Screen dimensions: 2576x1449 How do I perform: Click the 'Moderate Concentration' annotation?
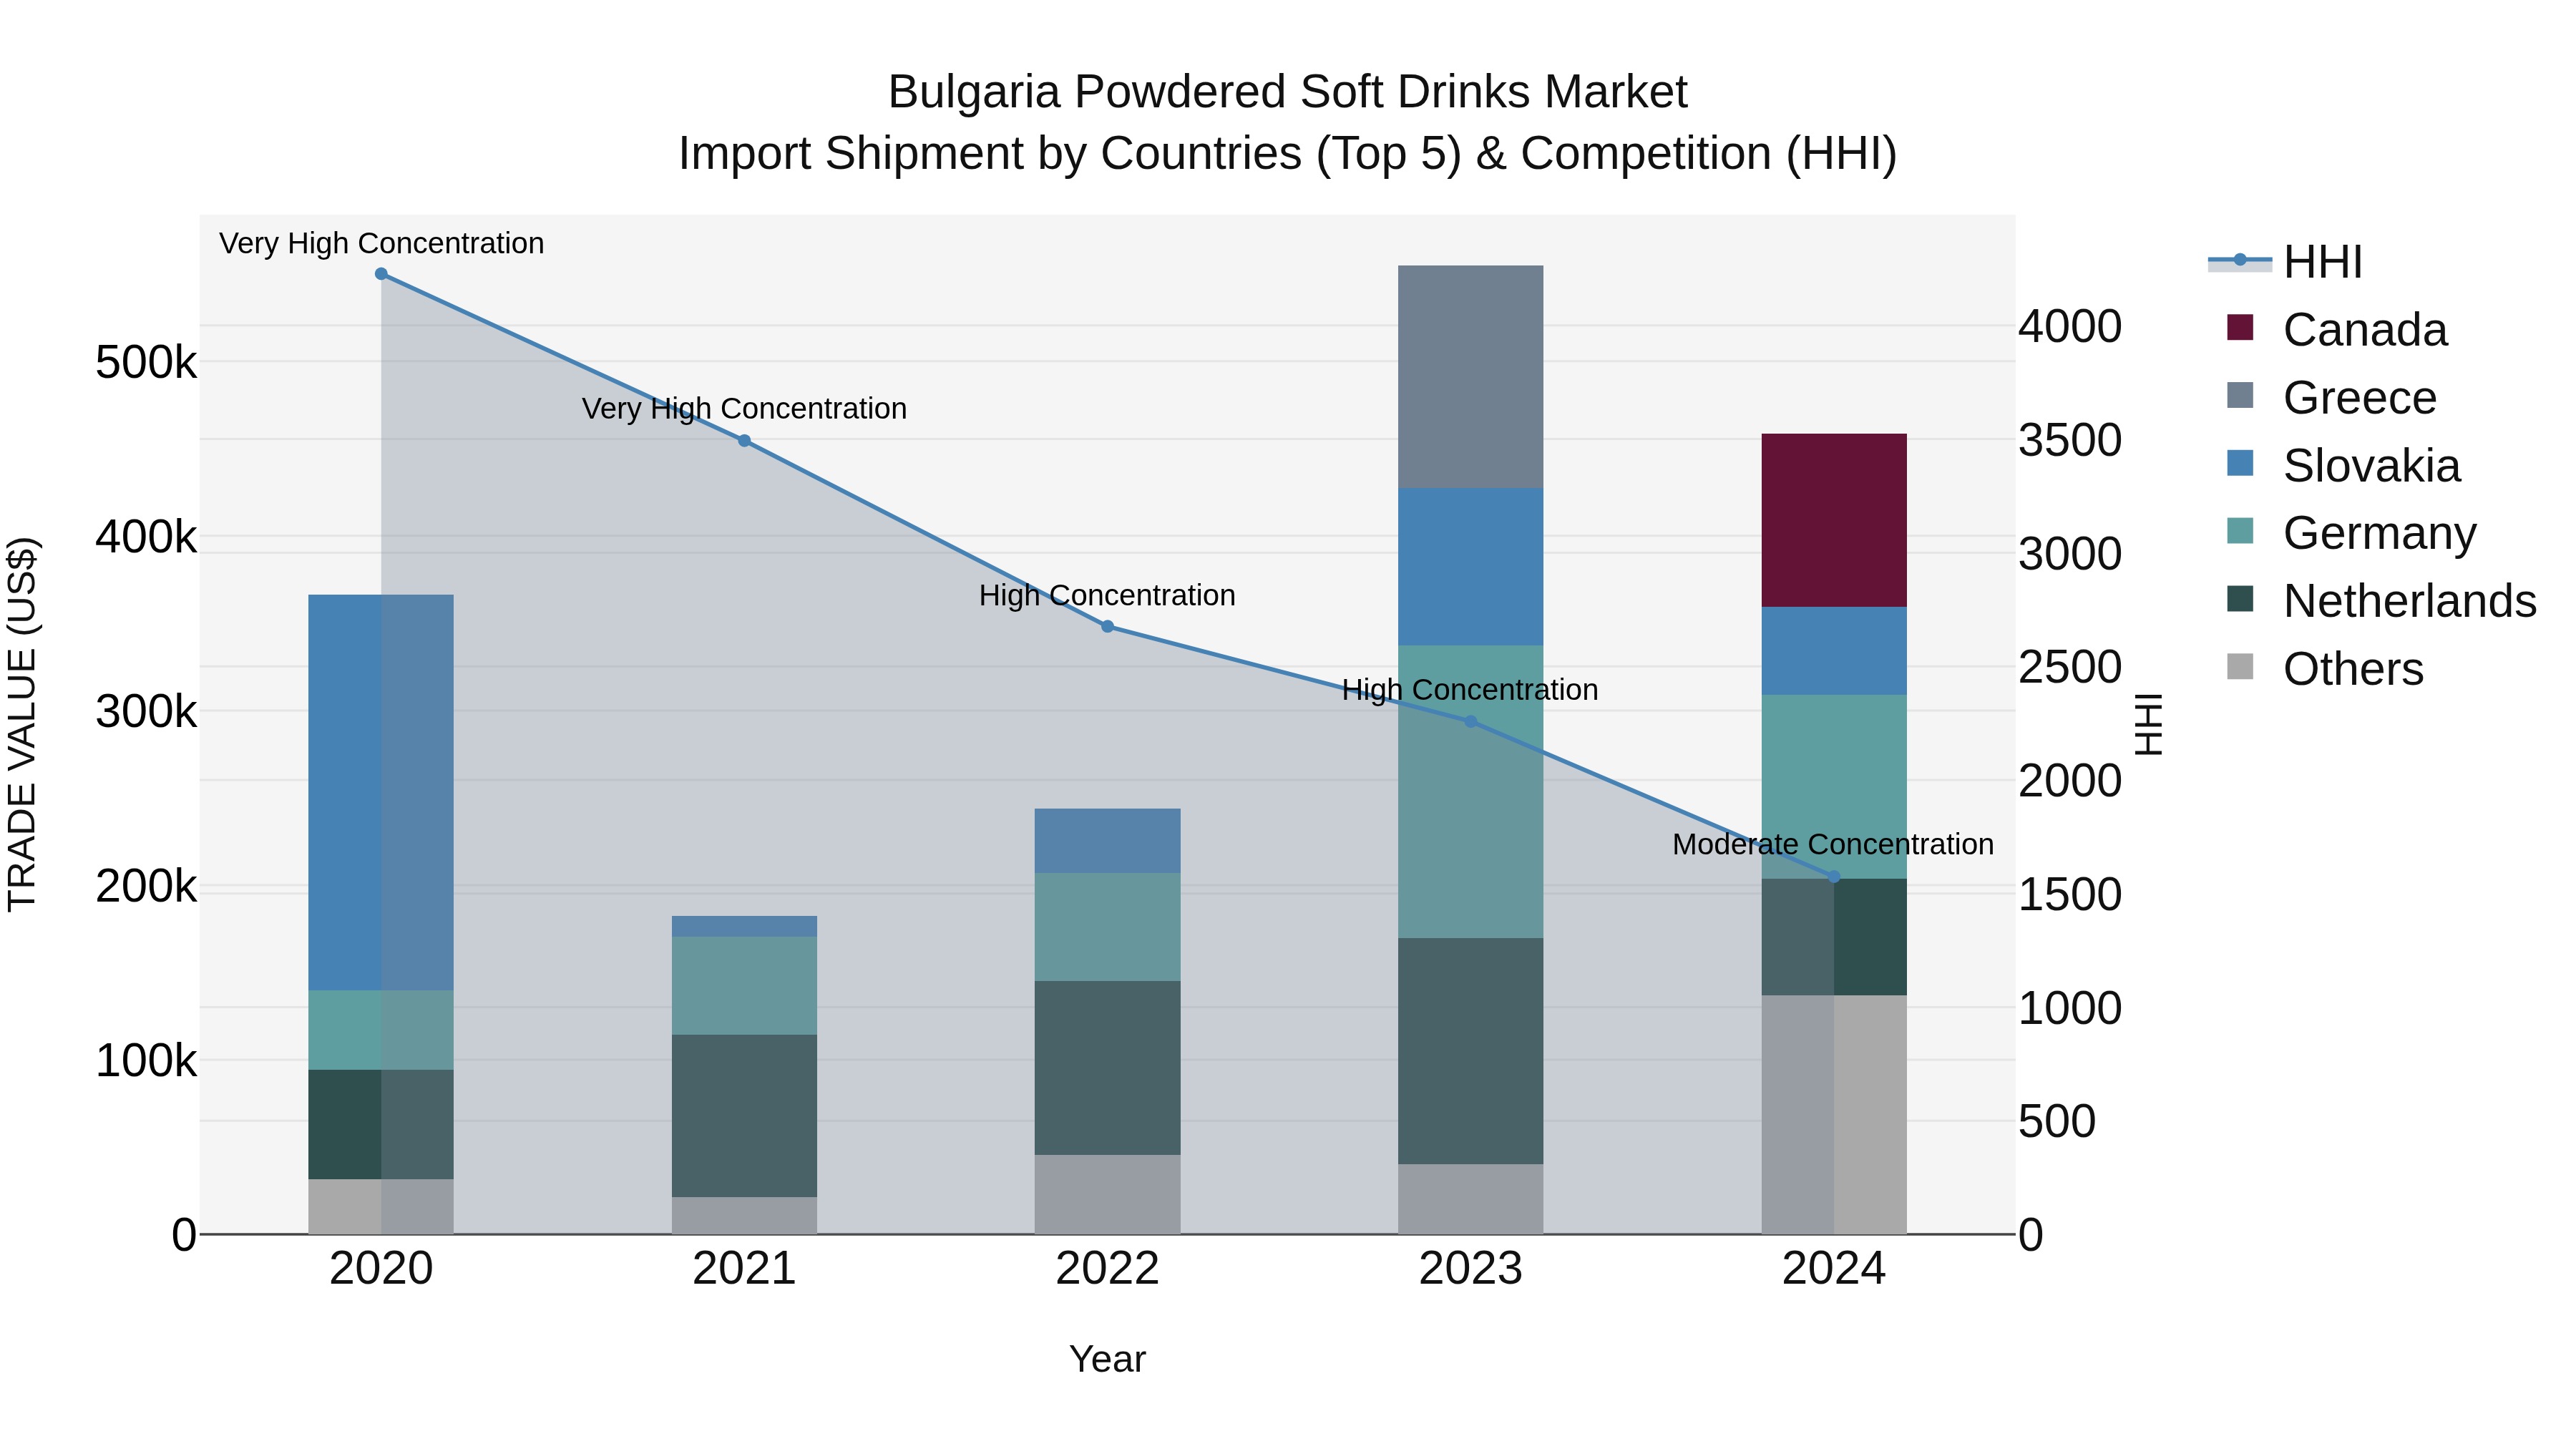[x=1833, y=845]
